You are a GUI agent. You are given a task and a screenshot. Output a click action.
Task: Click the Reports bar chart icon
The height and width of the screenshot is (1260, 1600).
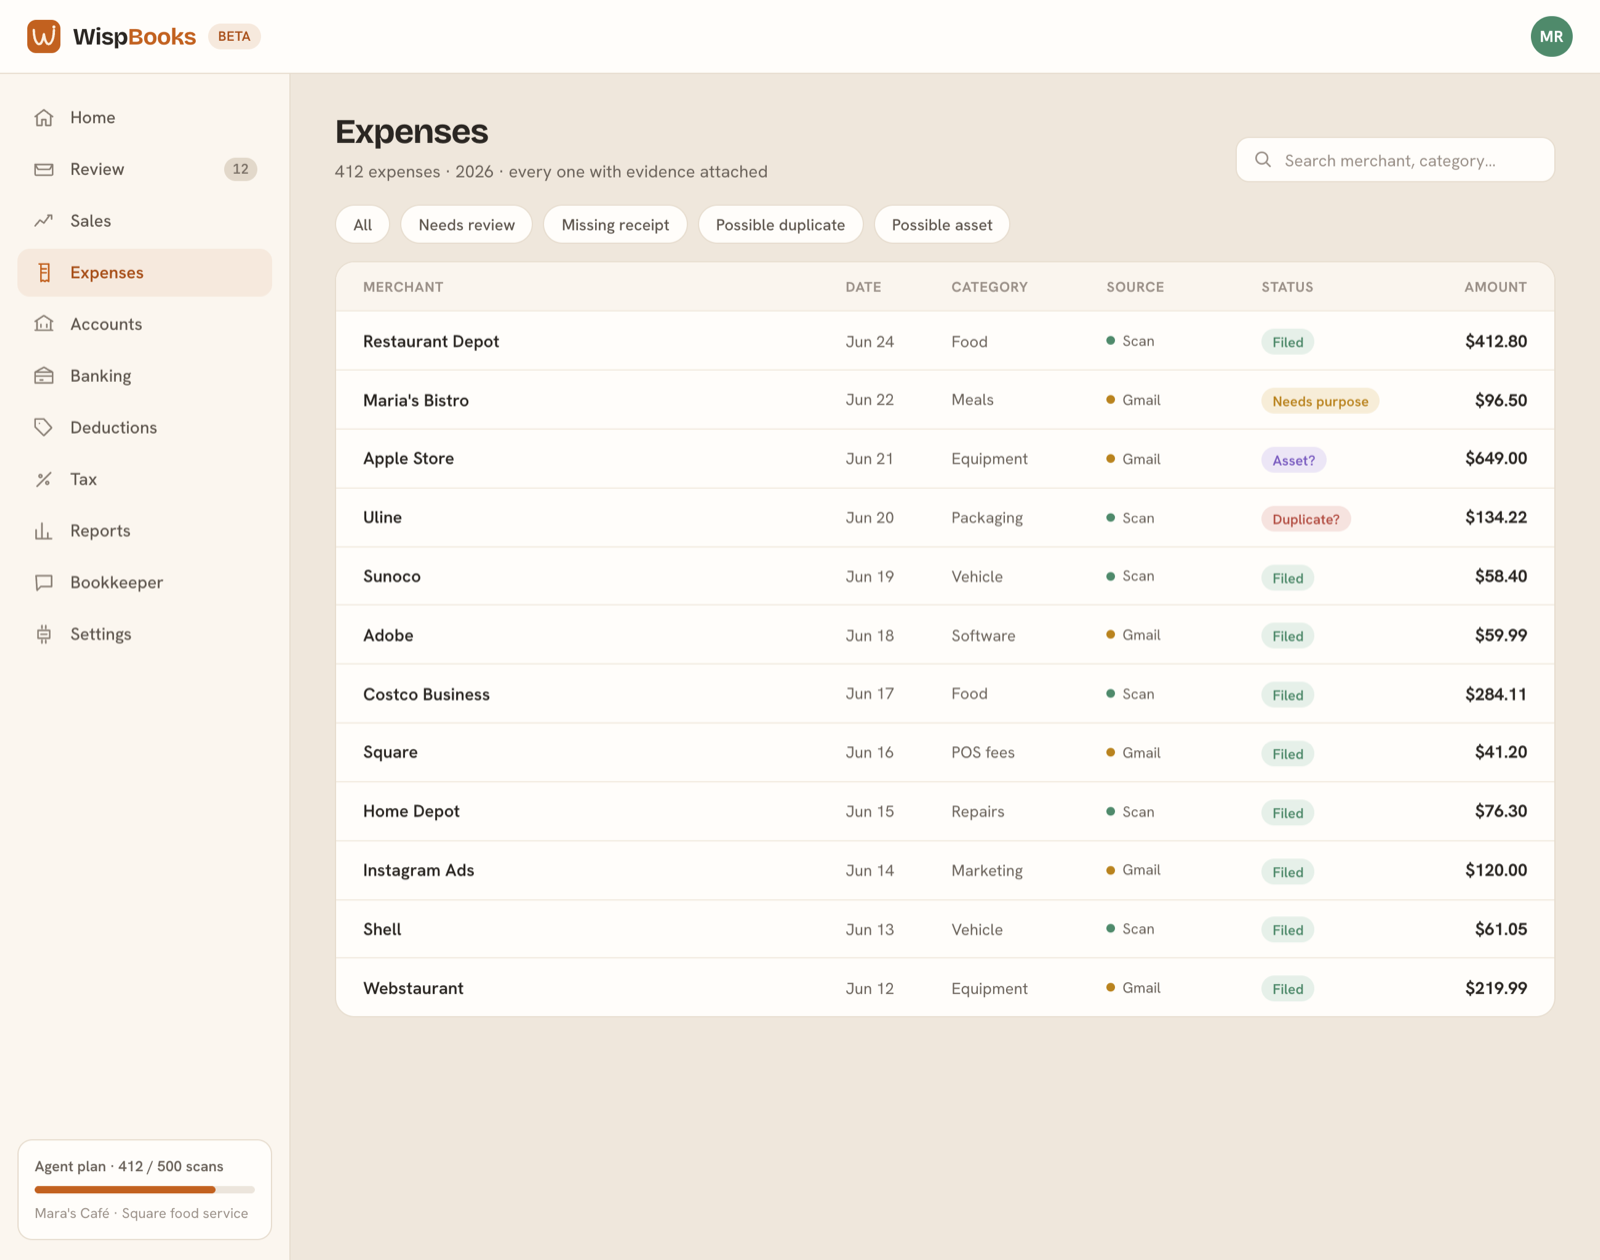44,531
